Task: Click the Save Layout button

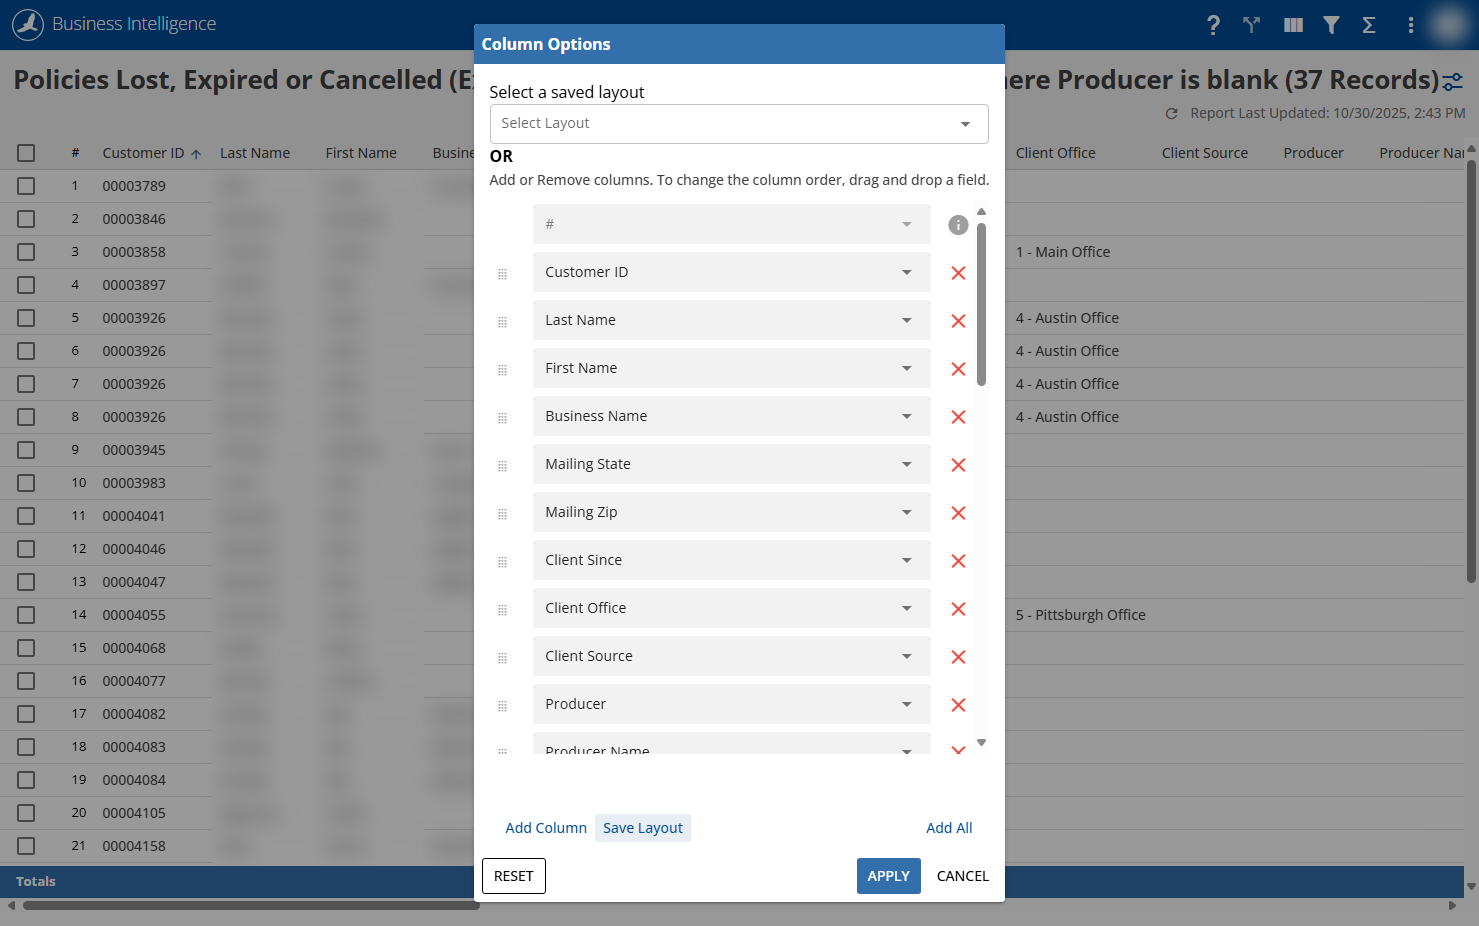Action: 643,828
